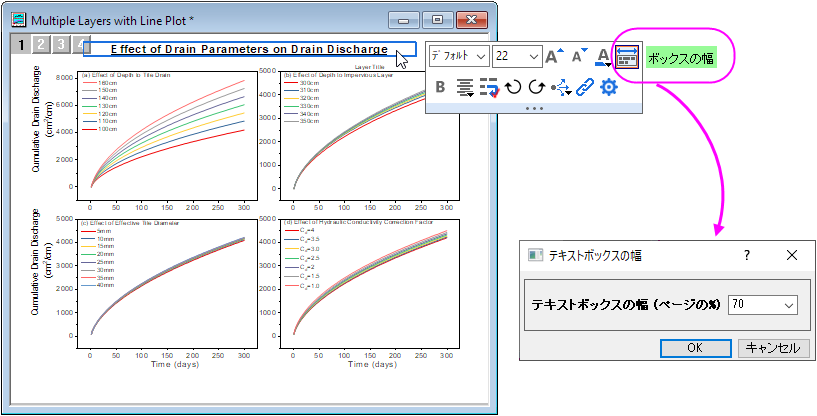Decrease font size with the small A icon
Screen dimensions: 817x416
[580, 56]
